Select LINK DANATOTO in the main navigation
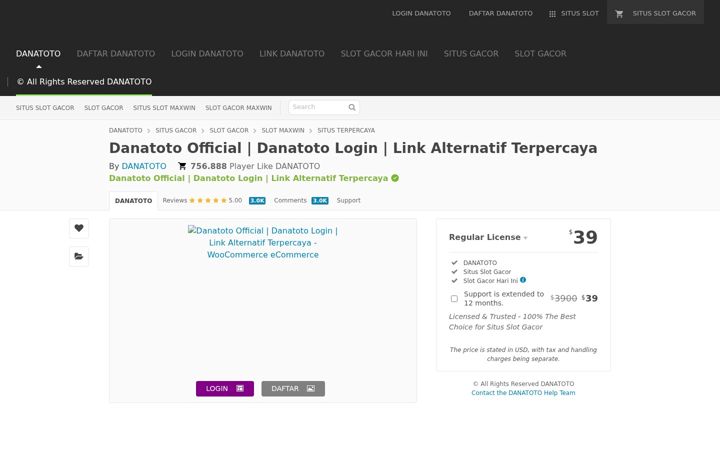The image size is (720, 450). click(292, 54)
